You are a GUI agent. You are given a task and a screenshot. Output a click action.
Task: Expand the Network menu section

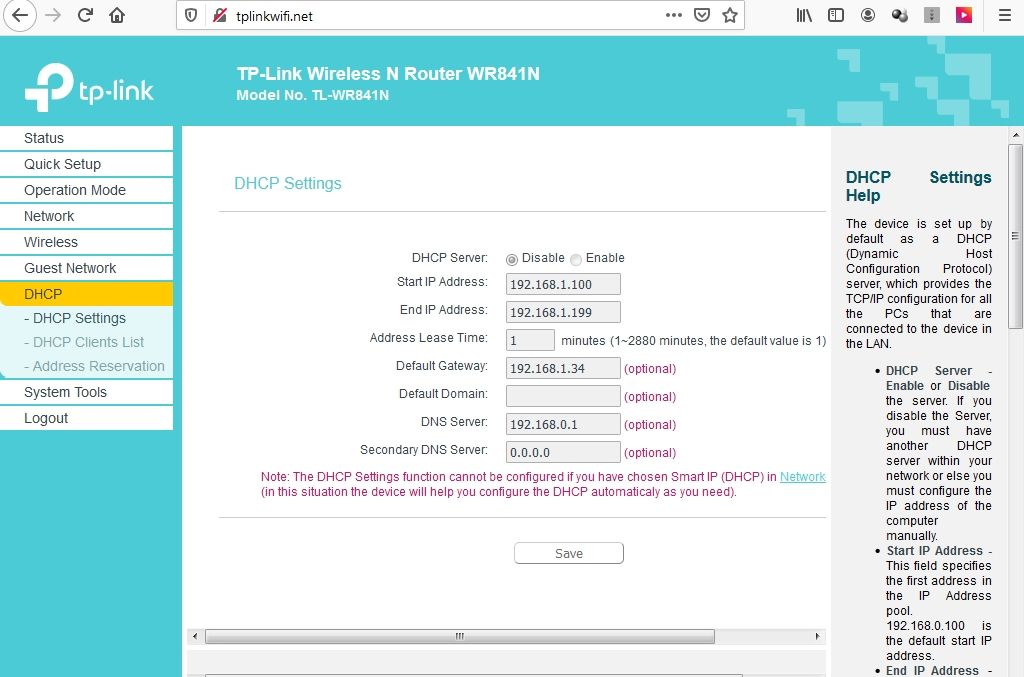[86, 216]
